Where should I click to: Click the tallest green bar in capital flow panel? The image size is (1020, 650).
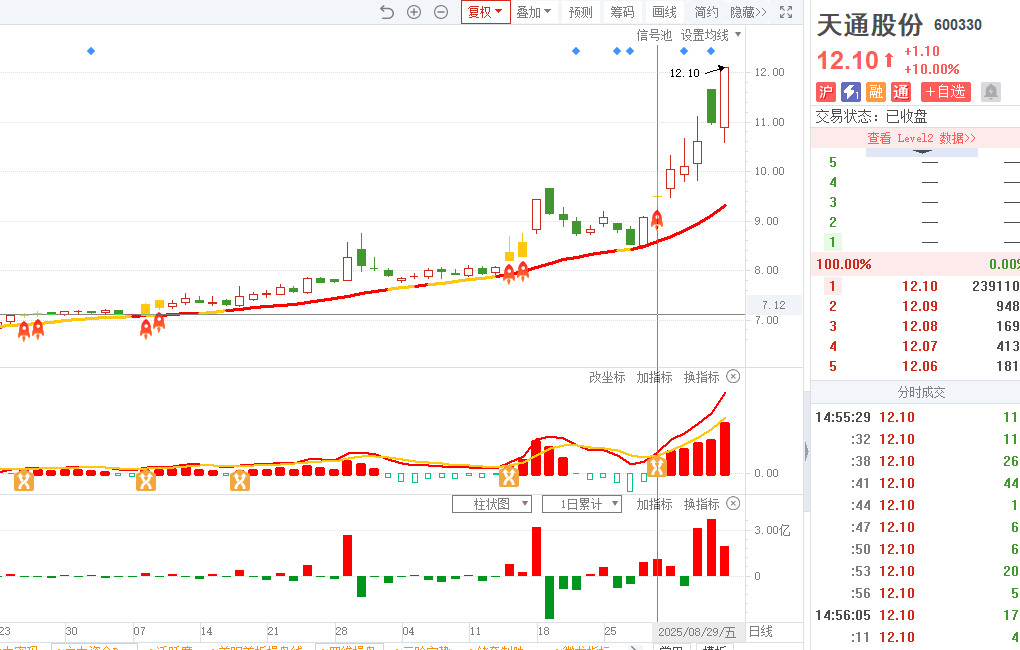pyautogui.click(x=549, y=597)
